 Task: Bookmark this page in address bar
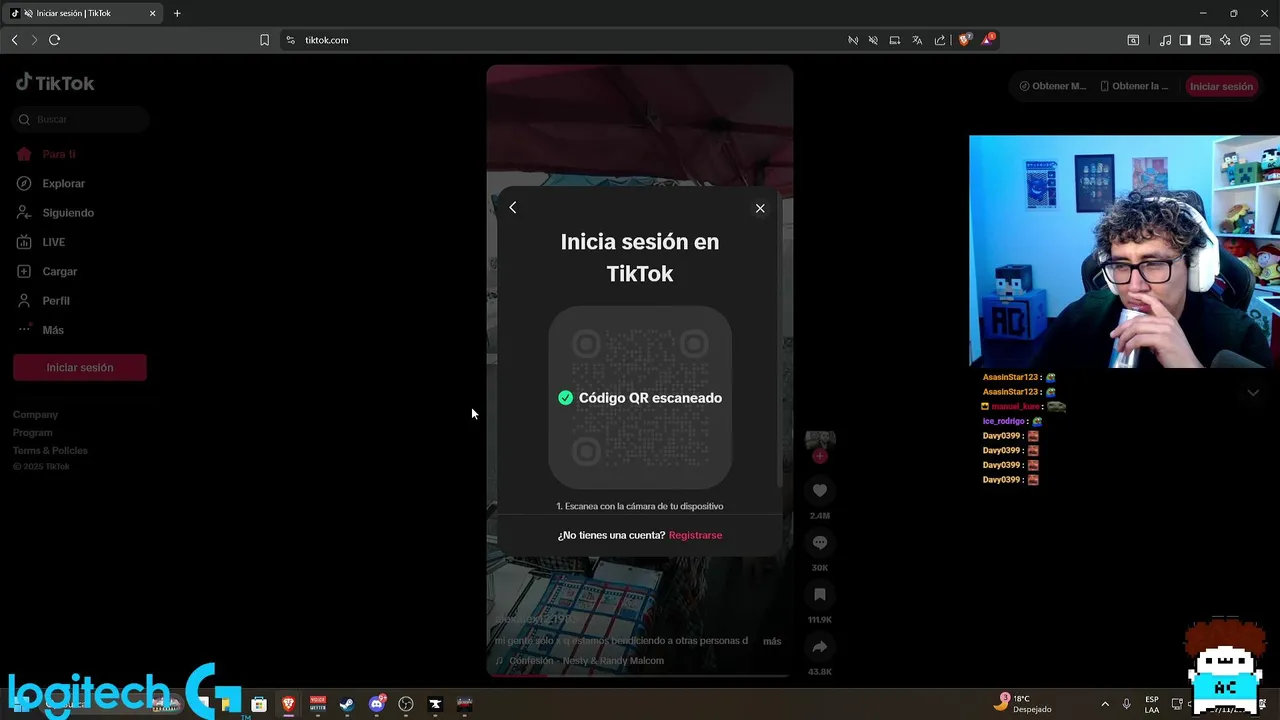264,40
